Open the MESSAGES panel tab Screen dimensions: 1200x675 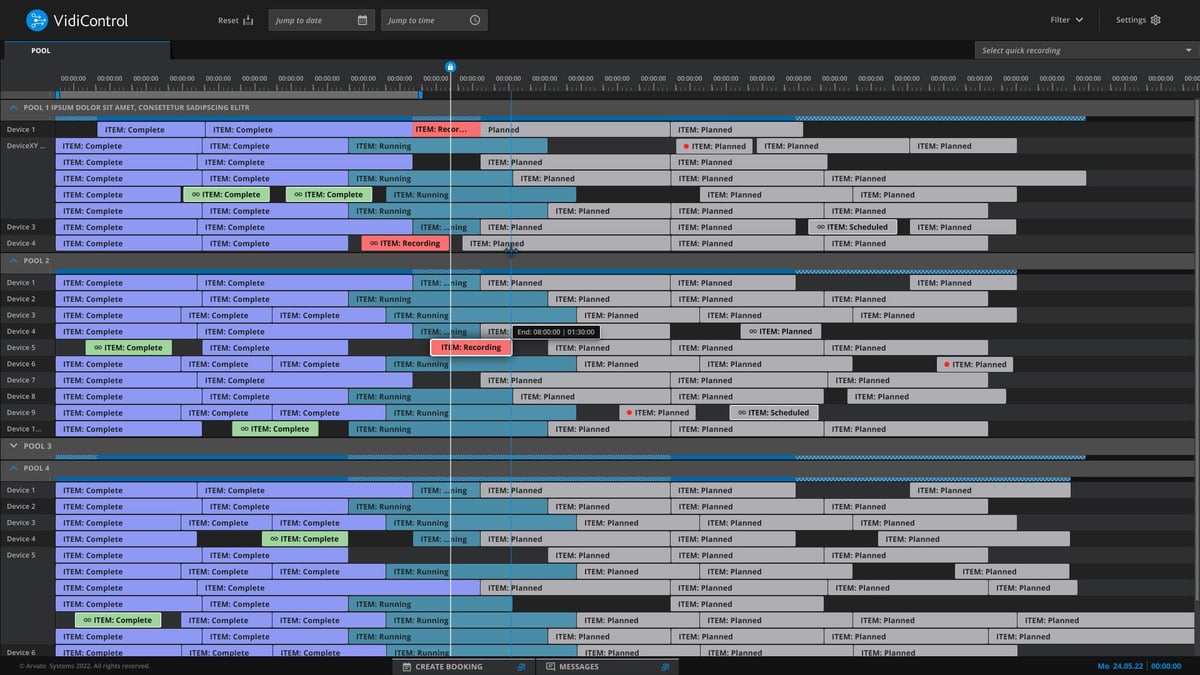[x=607, y=666]
